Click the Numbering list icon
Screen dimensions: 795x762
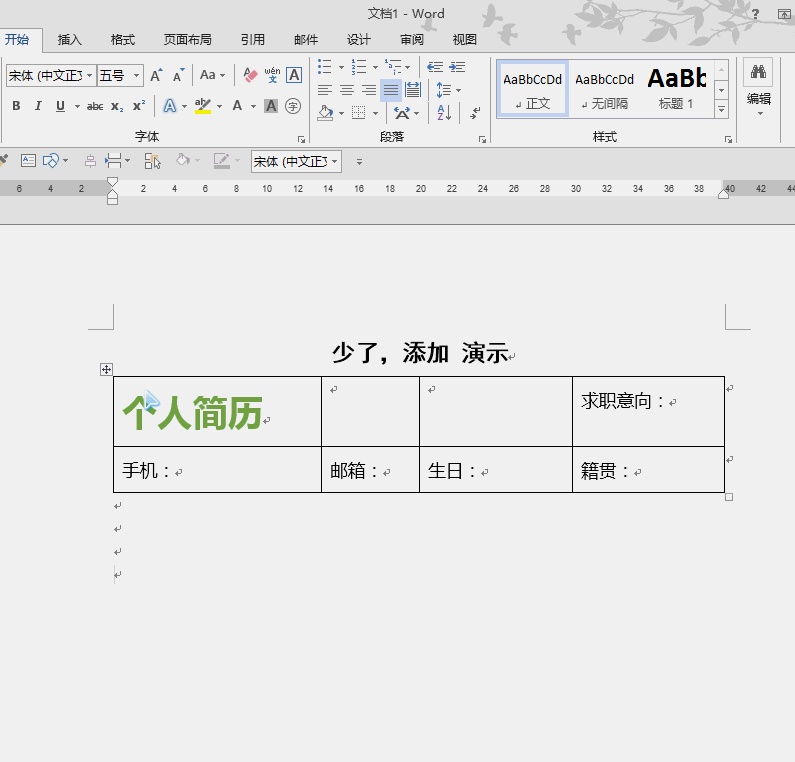point(359,67)
